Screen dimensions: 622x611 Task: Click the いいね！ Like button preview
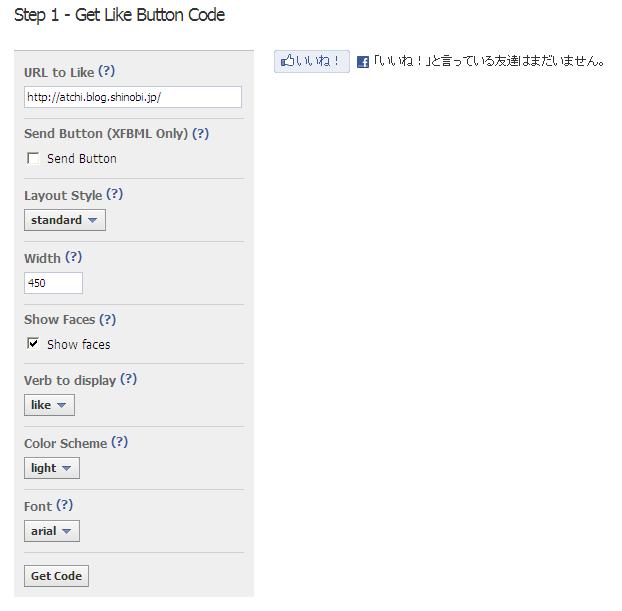[312, 61]
